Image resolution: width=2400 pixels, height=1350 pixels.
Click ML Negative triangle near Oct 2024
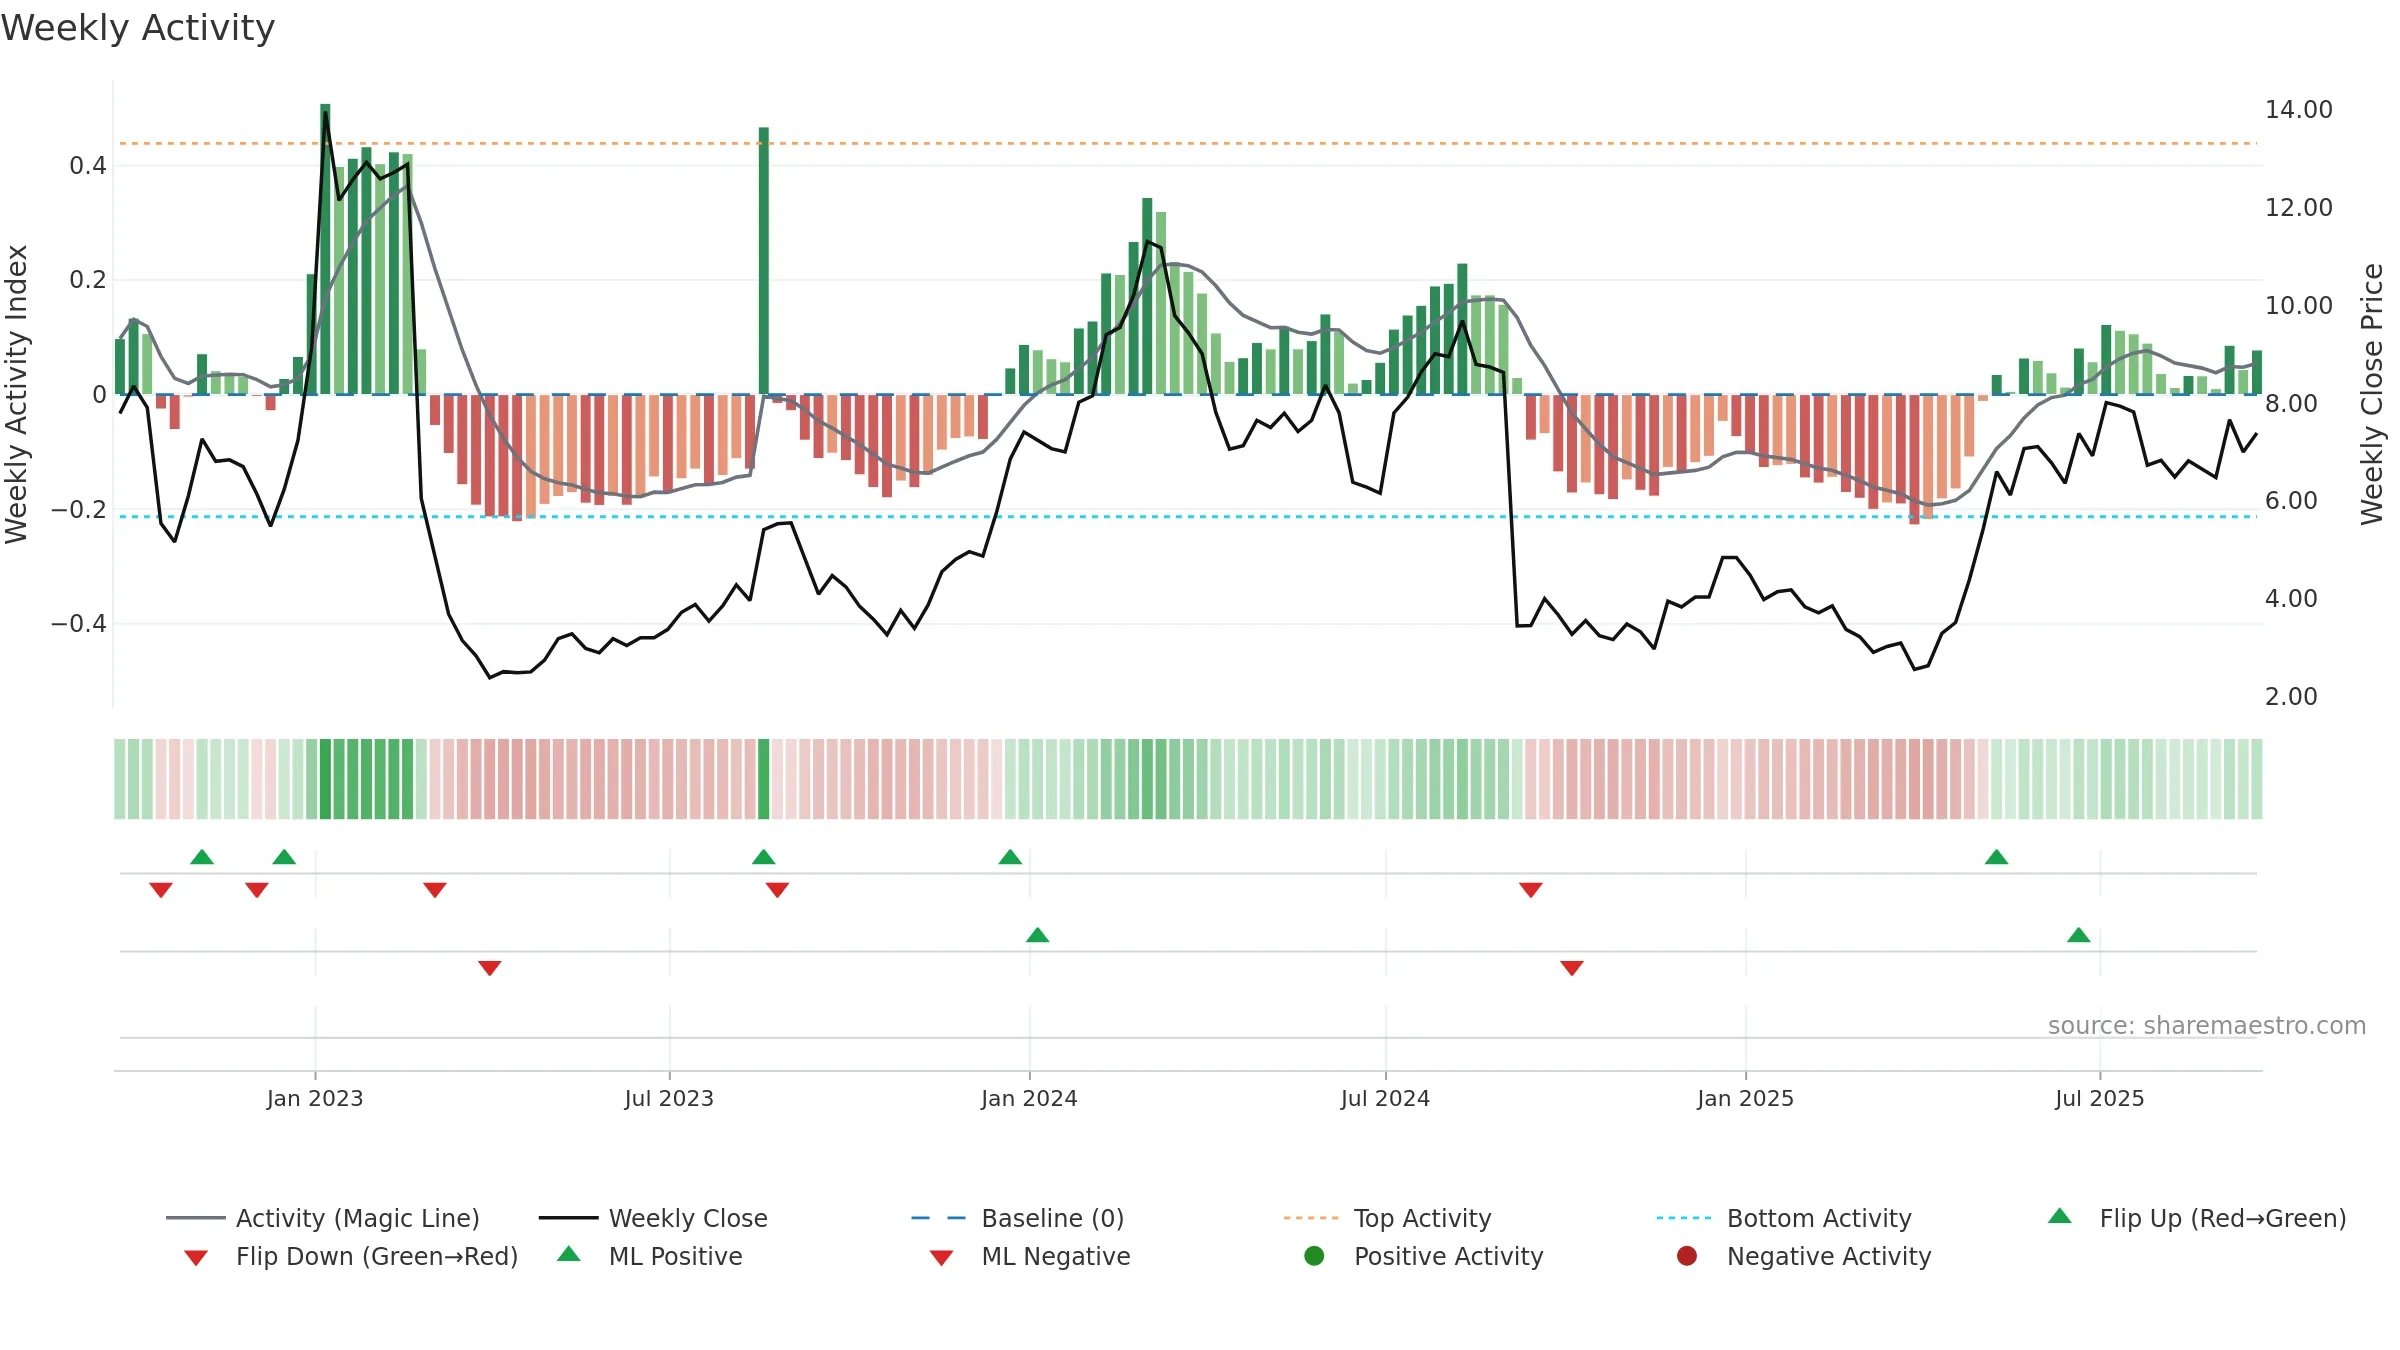1572,968
